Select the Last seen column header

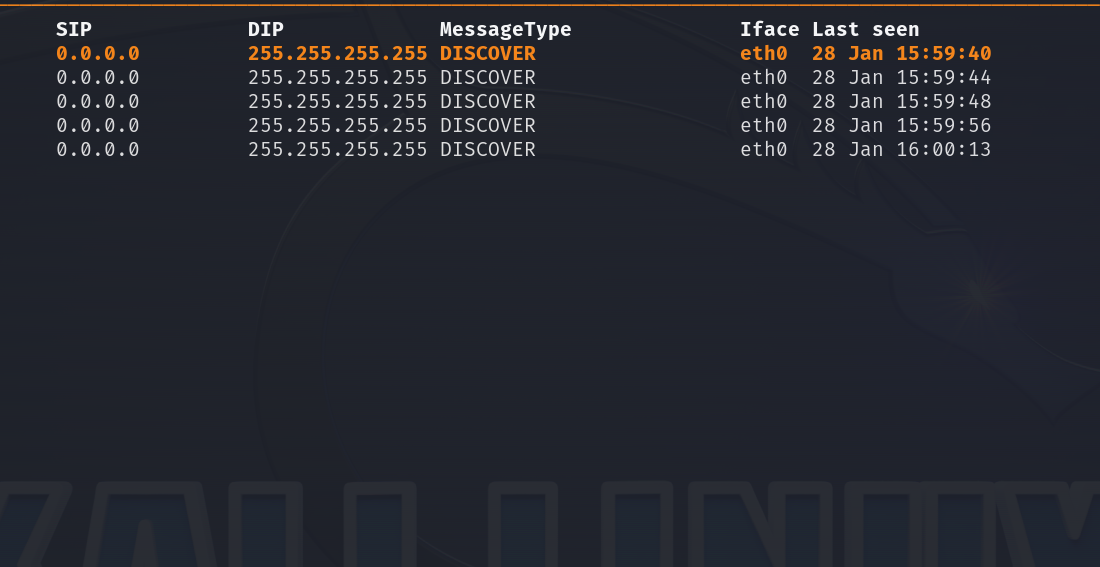[865, 30]
